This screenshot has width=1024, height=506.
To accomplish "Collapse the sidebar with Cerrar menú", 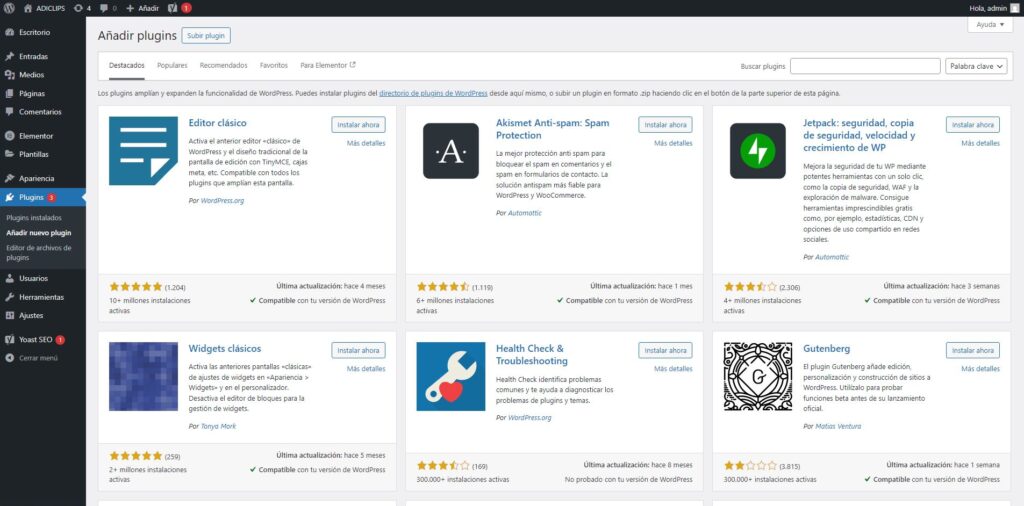I will [x=31, y=358].
